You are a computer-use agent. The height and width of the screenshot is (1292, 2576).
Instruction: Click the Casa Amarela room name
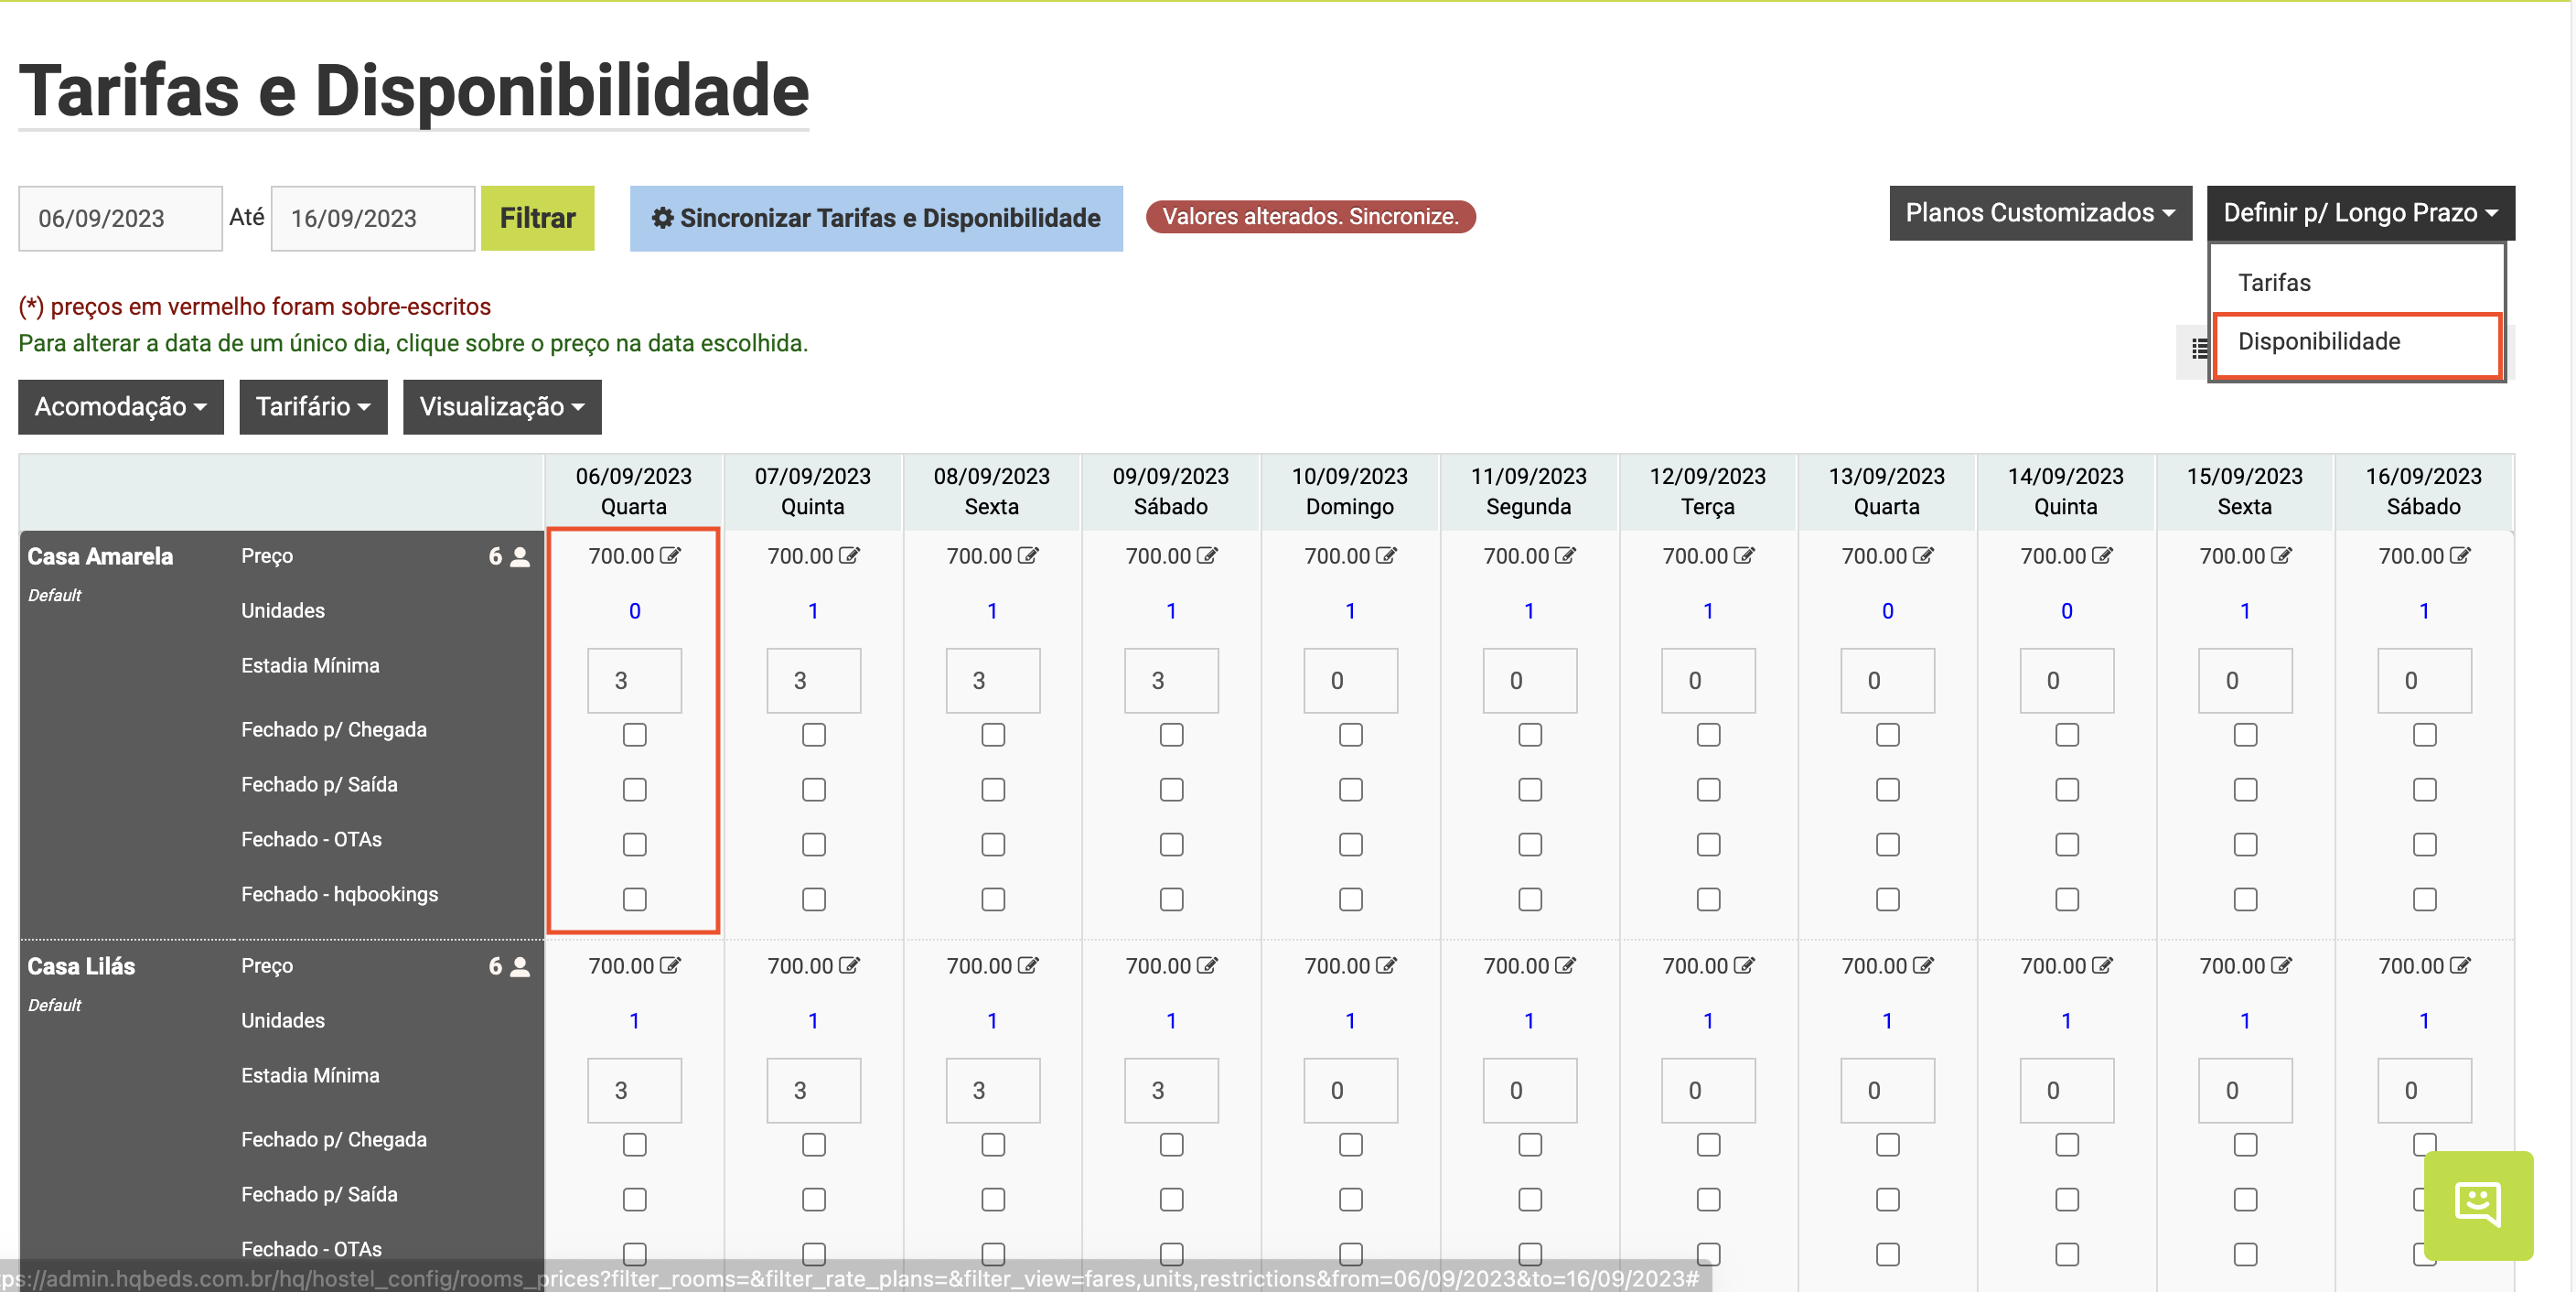[100, 557]
